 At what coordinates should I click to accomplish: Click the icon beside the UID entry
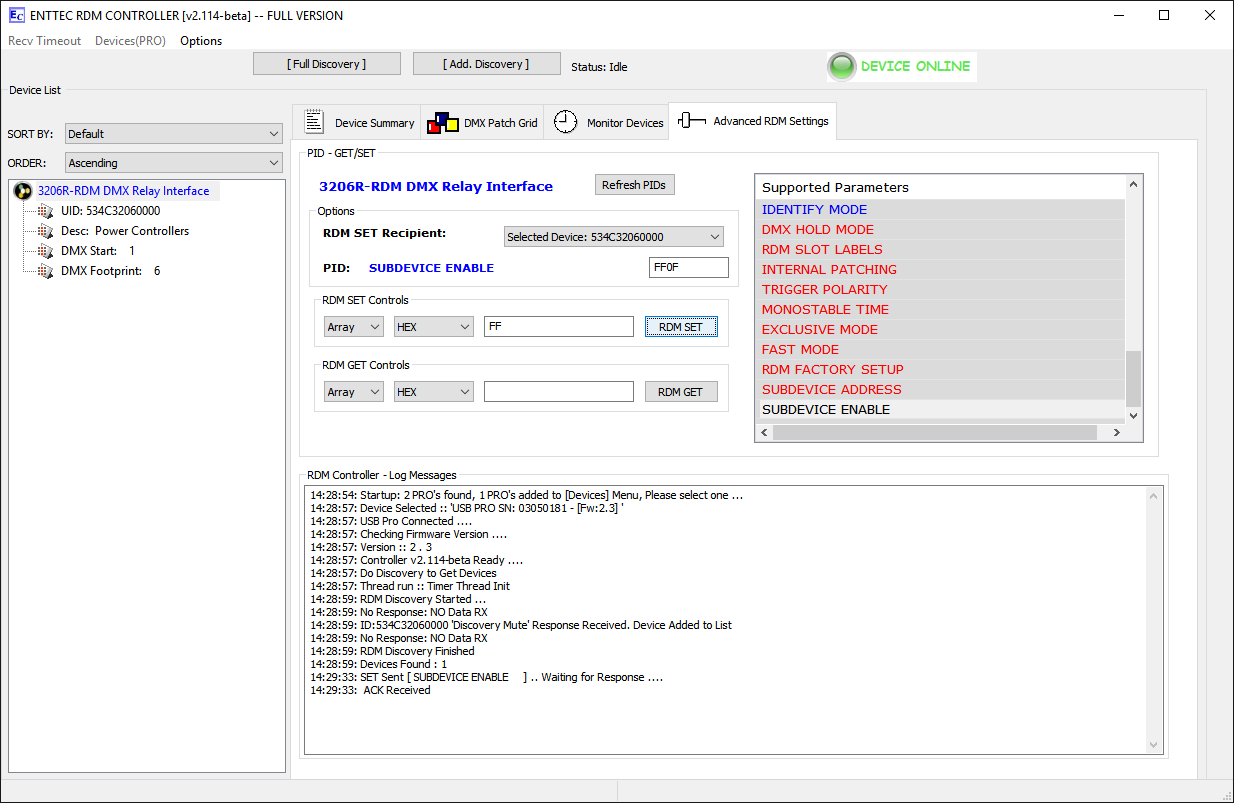(45, 211)
